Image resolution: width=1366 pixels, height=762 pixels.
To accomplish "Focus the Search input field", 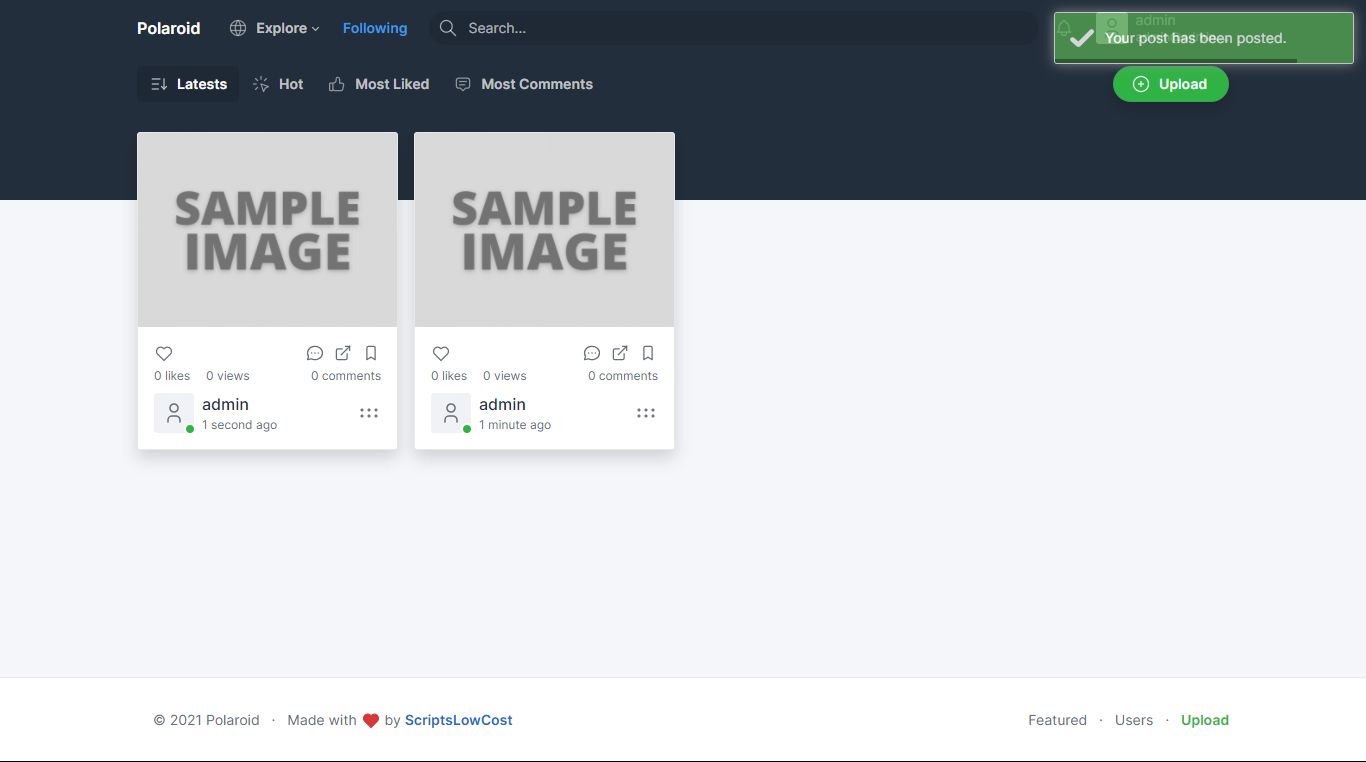I will tap(740, 28).
